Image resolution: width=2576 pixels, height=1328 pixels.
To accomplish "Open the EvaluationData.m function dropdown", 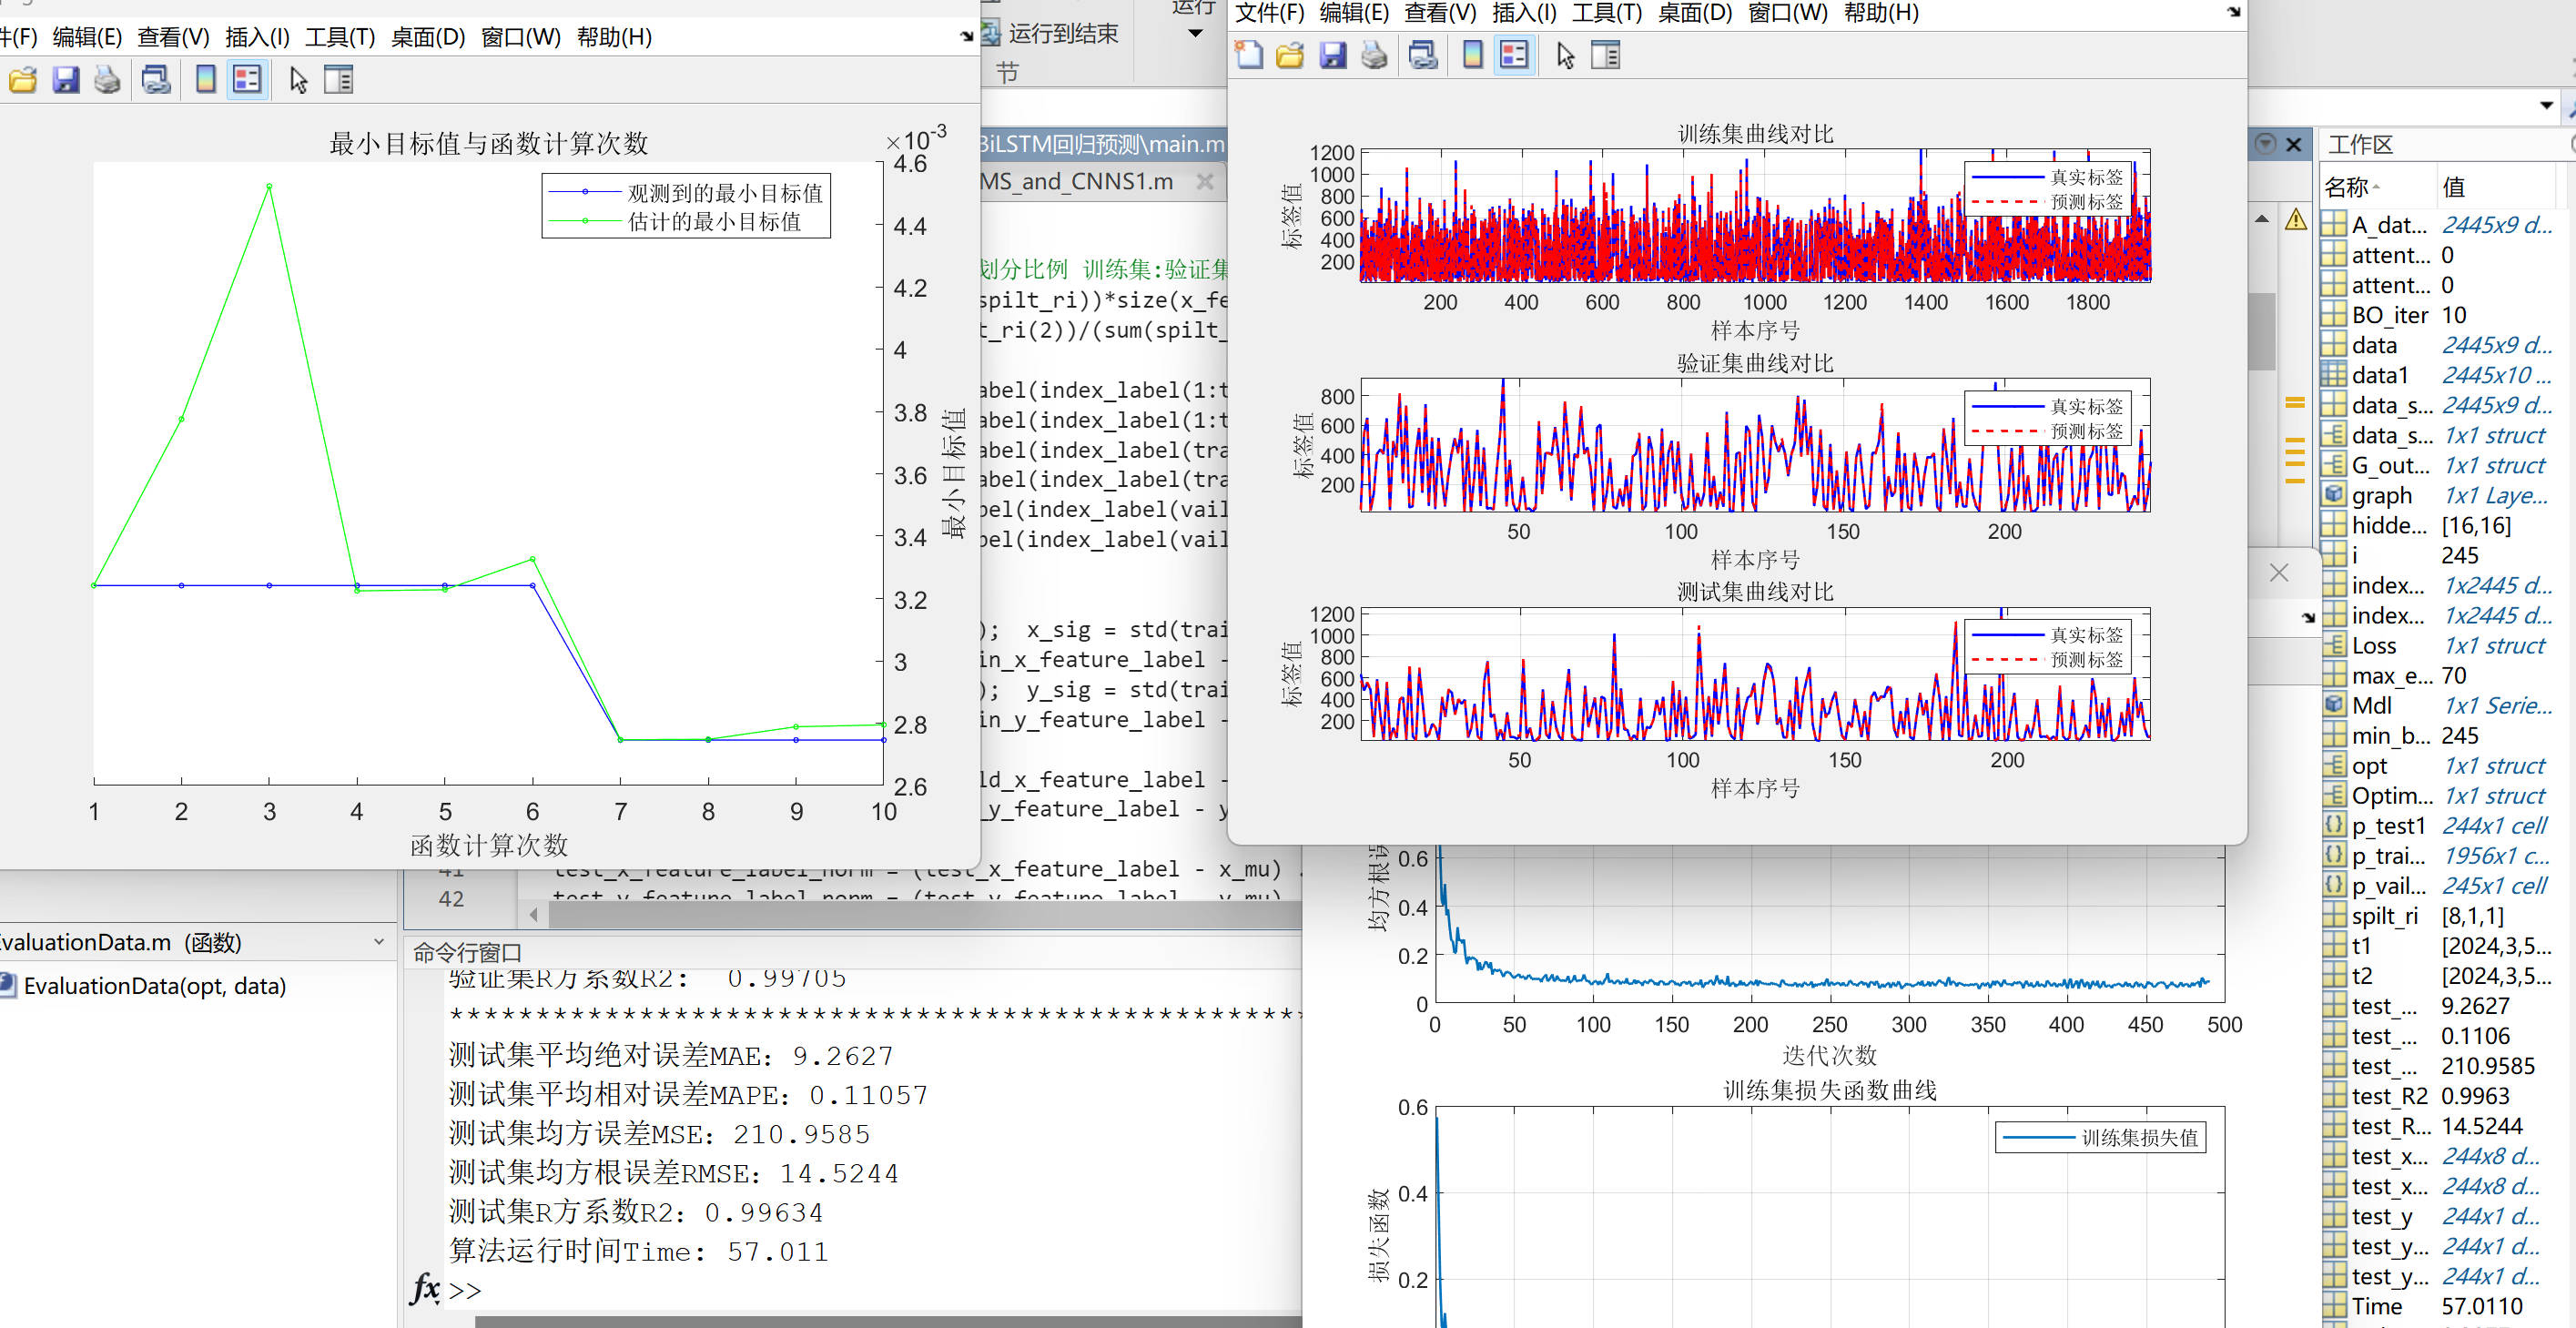I will pyautogui.click(x=378, y=941).
